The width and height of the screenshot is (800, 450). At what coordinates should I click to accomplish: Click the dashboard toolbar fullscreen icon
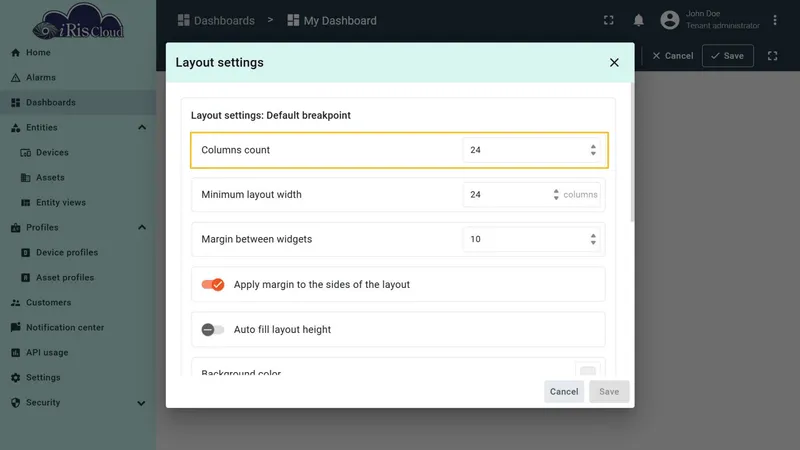772,56
